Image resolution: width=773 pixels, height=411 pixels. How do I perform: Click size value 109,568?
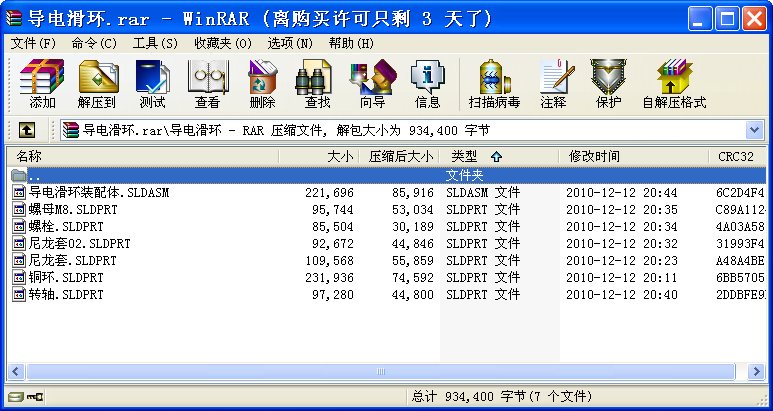pyautogui.click(x=329, y=260)
